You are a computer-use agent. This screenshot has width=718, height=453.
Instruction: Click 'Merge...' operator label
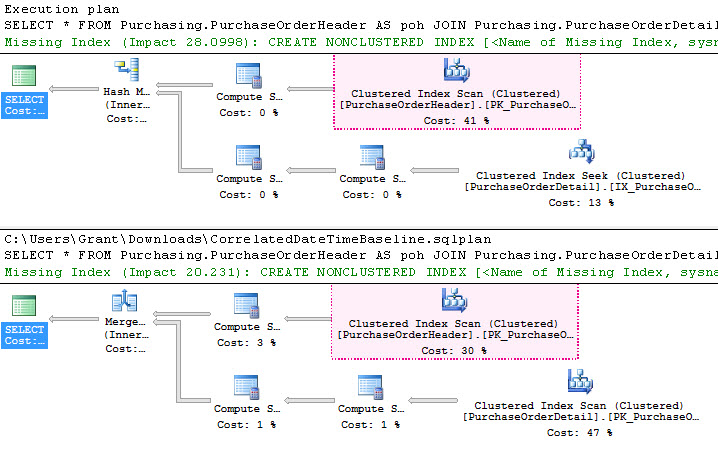click(125, 322)
